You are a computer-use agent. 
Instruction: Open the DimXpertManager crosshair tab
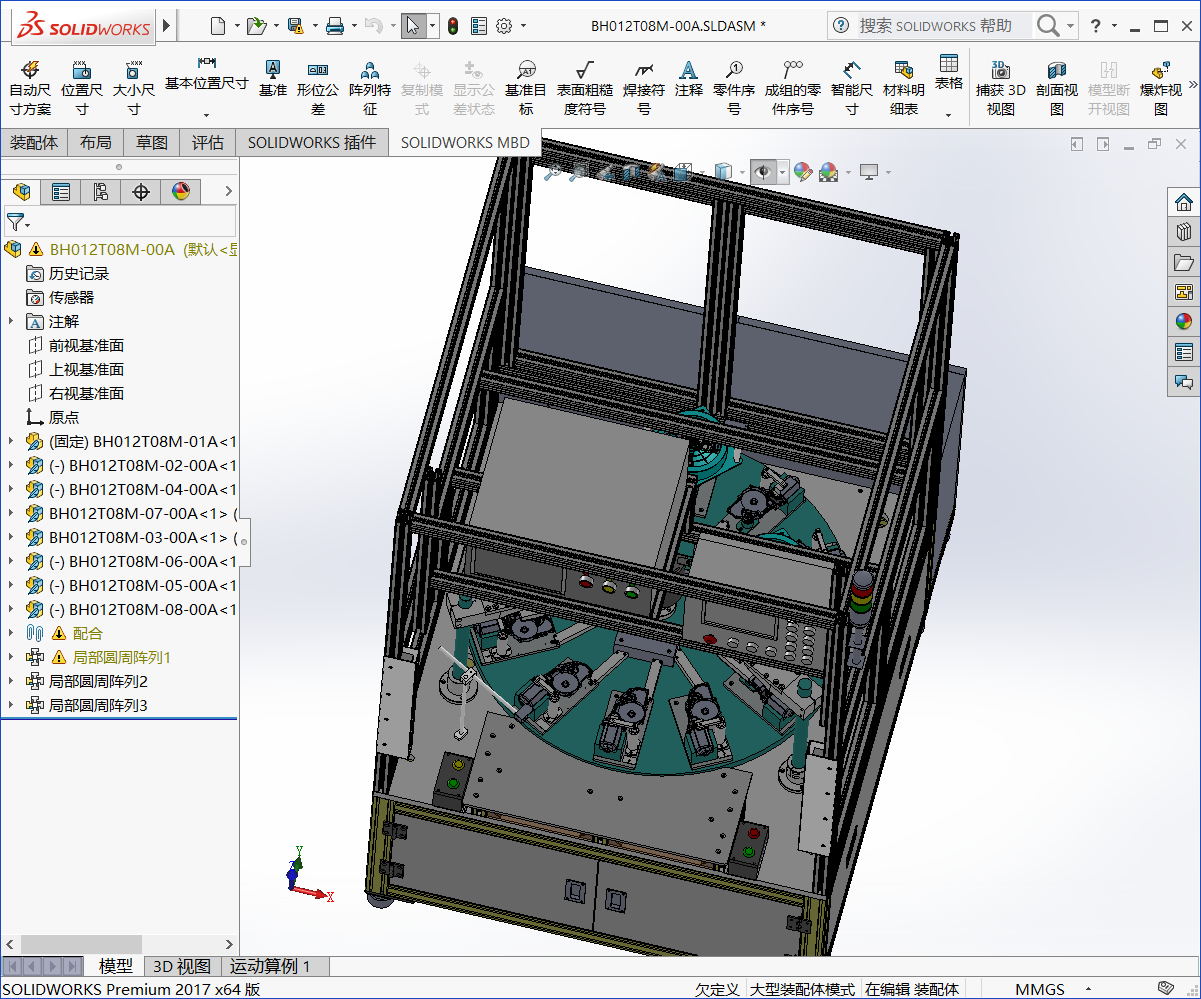(141, 191)
